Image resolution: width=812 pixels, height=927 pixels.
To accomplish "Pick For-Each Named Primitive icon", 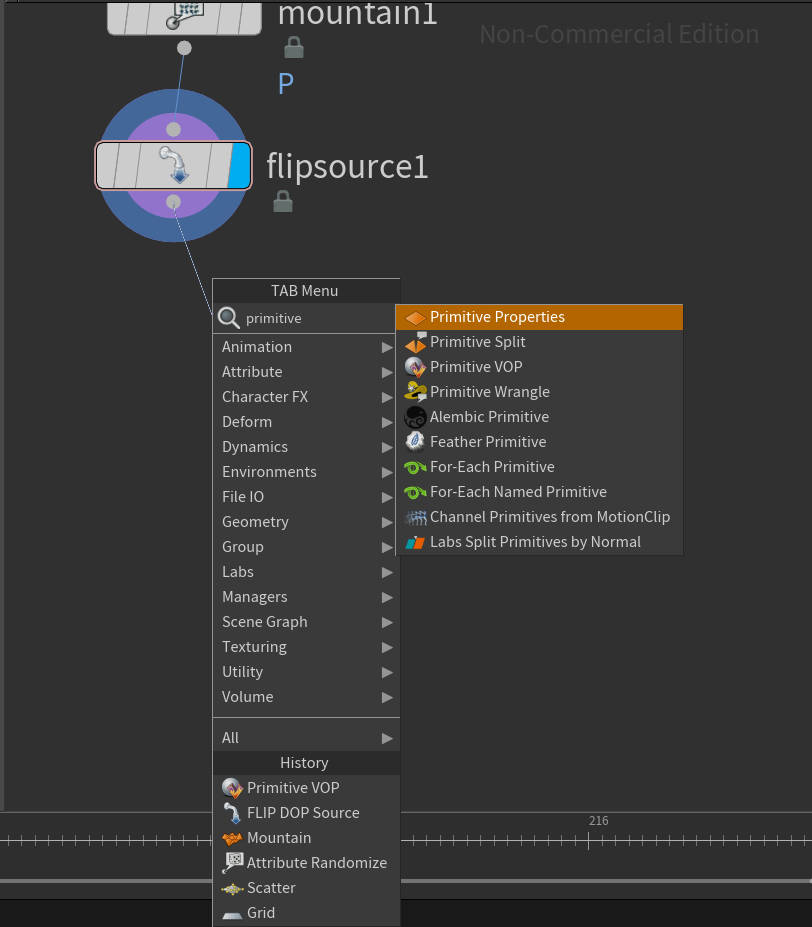I will (x=415, y=492).
